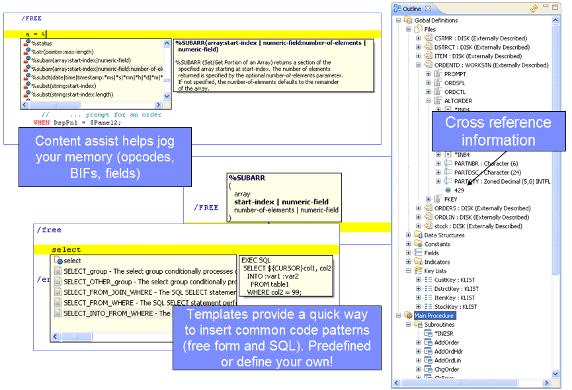This screenshot has height=390, width=572.
Task: Click the CustKey key list icon
Action: (428, 280)
